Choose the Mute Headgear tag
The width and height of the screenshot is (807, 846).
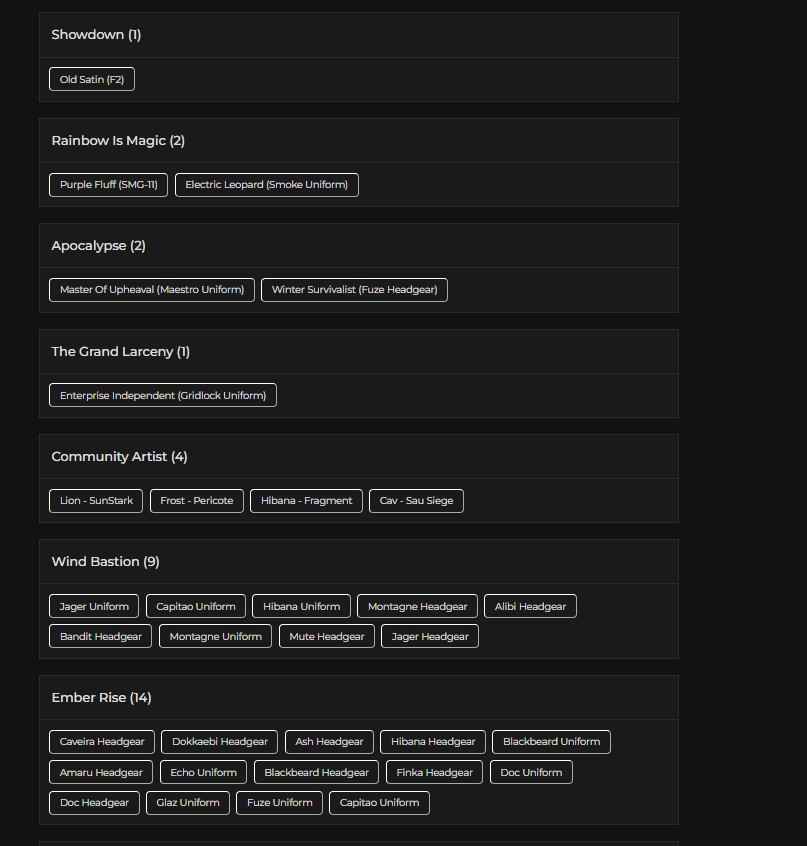327,636
